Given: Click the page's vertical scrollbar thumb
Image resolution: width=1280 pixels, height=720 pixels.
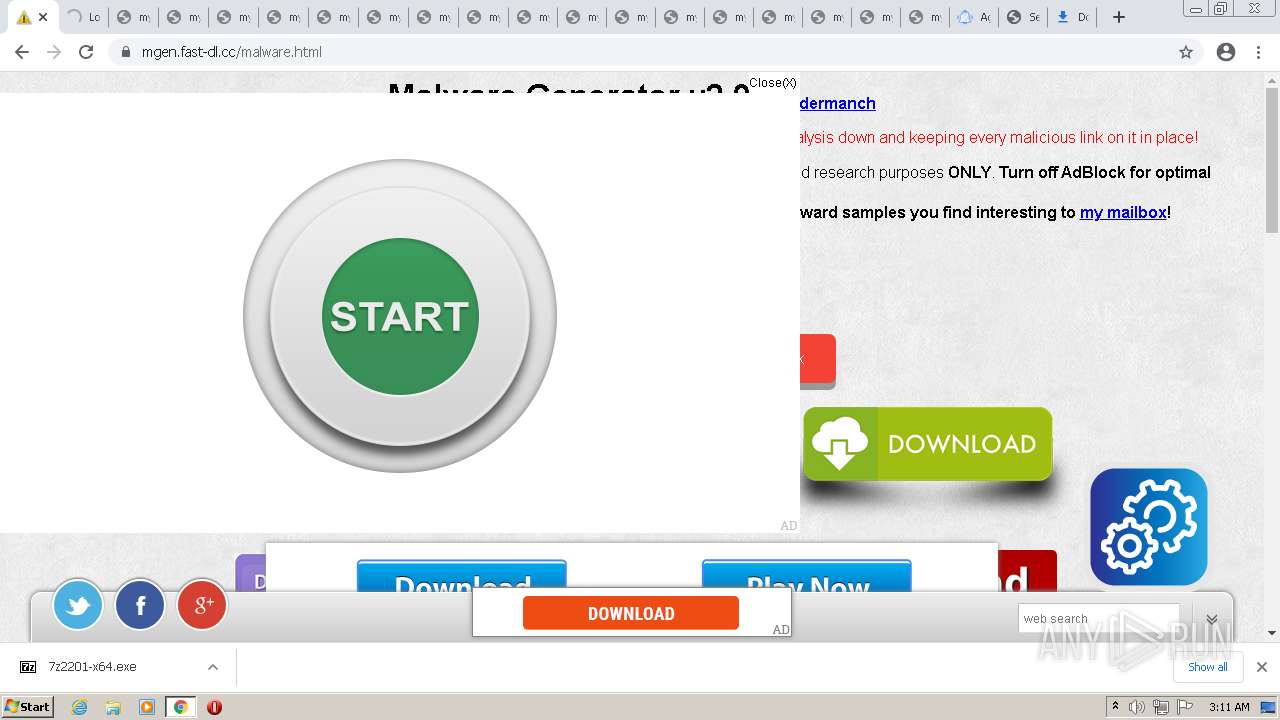Looking at the screenshot, I should (x=1272, y=160).
